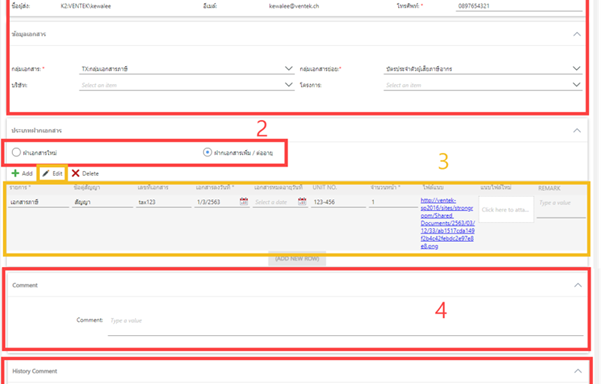This screenshot has width=601, height=384.
Task: Click the green plus Add icon
Action: click(15, 173)
